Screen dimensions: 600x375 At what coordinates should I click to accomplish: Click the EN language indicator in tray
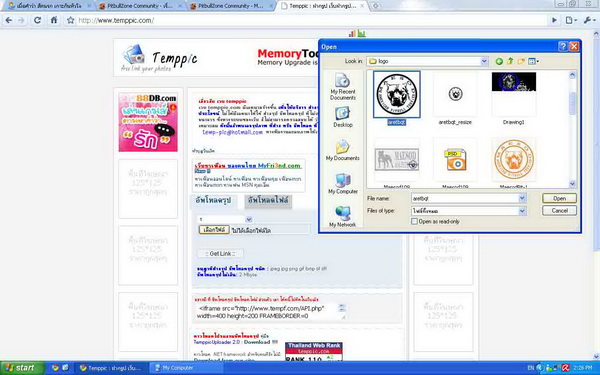tap(530, 368)
